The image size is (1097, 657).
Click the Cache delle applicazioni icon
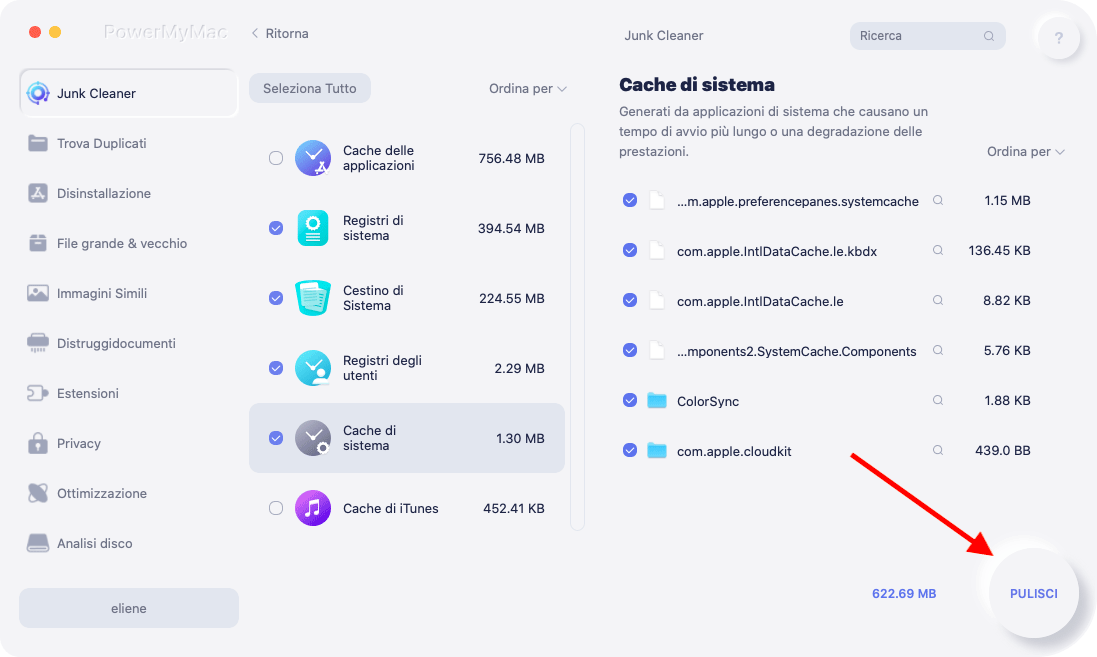pos(313,158)
